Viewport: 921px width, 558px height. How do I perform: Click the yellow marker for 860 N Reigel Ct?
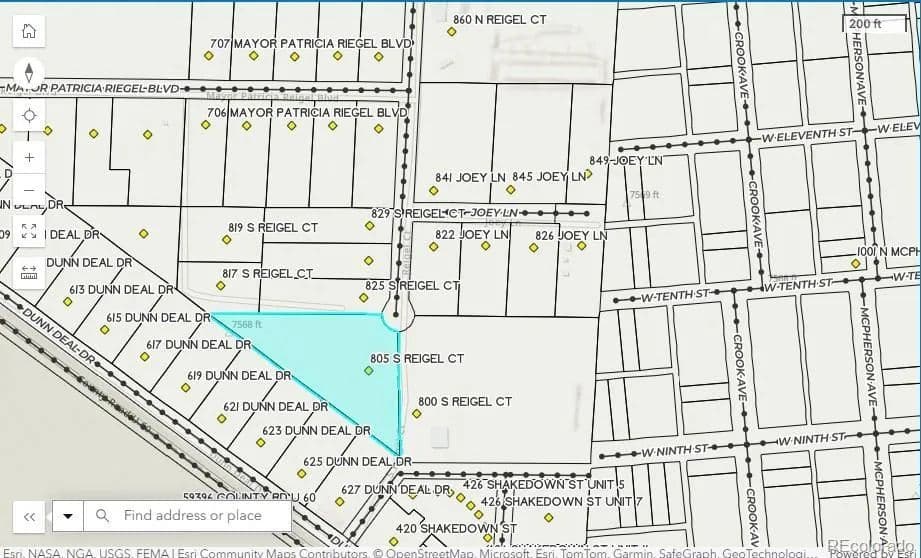pos(452,32)
